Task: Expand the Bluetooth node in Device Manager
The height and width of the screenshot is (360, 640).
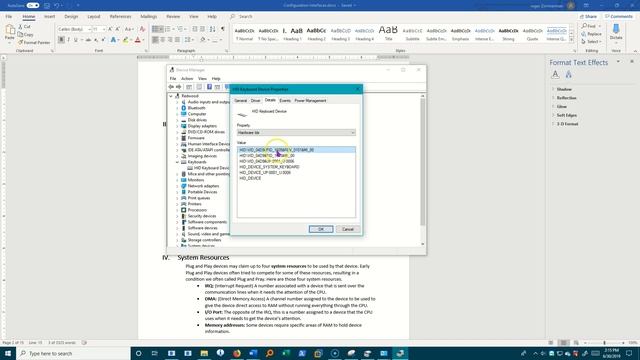Action: pyautogui.click(x=177, y=108)
